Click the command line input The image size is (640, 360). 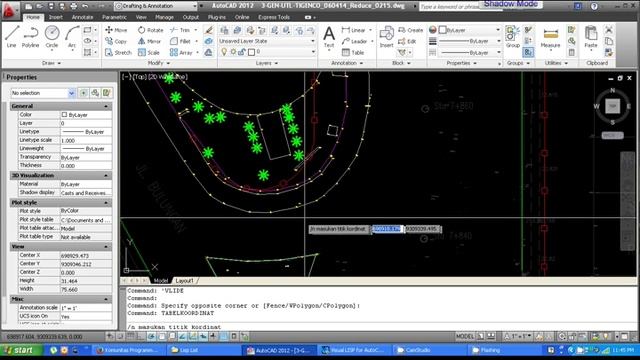(380, 327)
